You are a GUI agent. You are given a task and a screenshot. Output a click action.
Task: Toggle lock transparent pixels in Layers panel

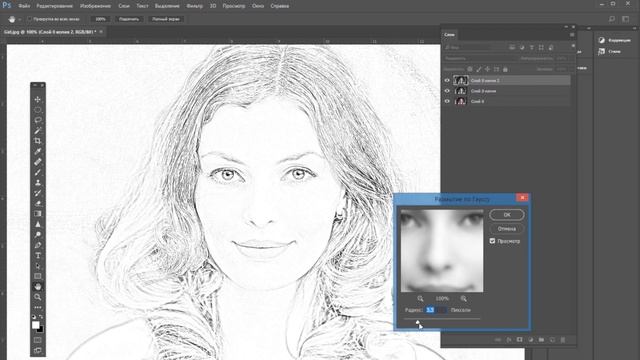(x=470, y=69)
